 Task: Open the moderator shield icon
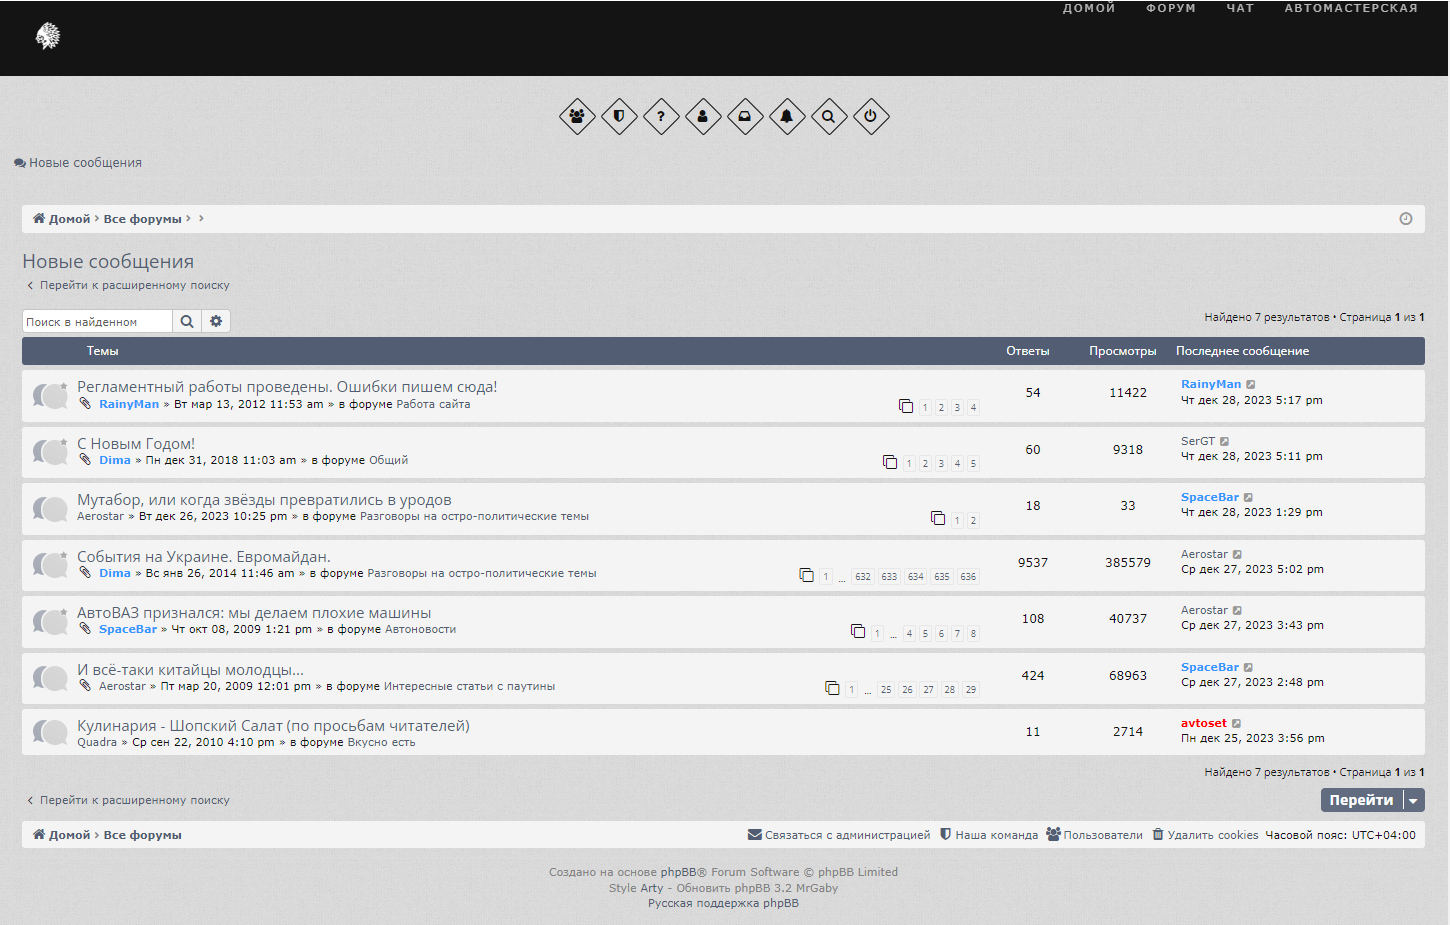coord(619,116)
